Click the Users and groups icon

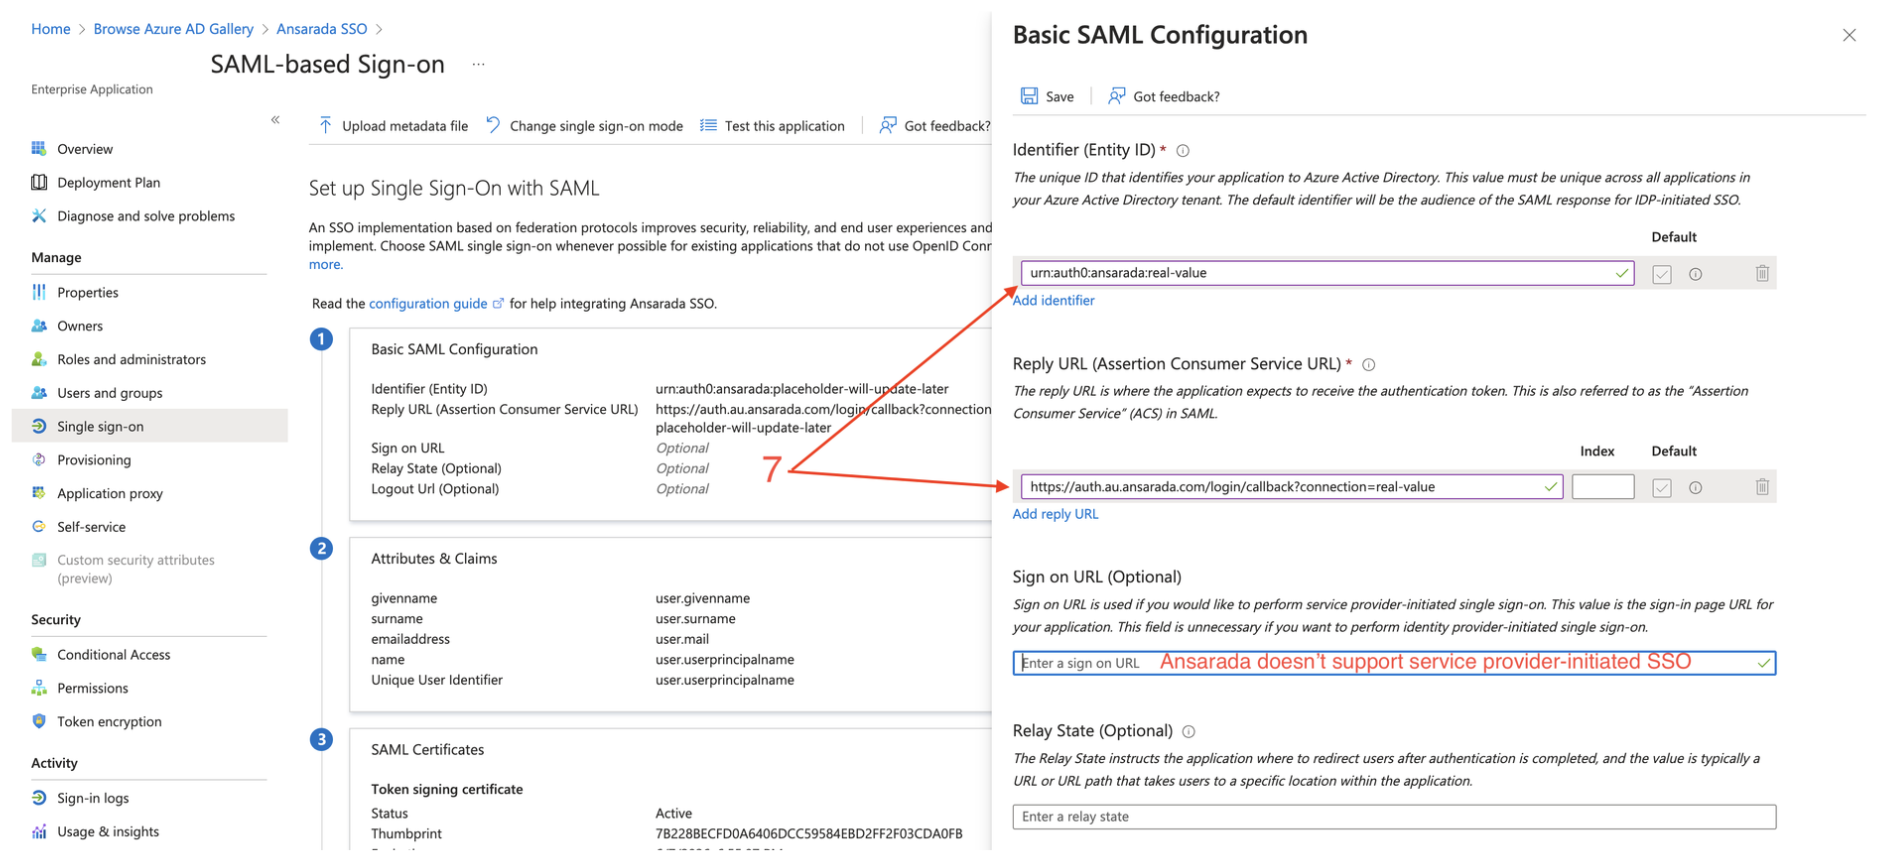tap(39, 393)
